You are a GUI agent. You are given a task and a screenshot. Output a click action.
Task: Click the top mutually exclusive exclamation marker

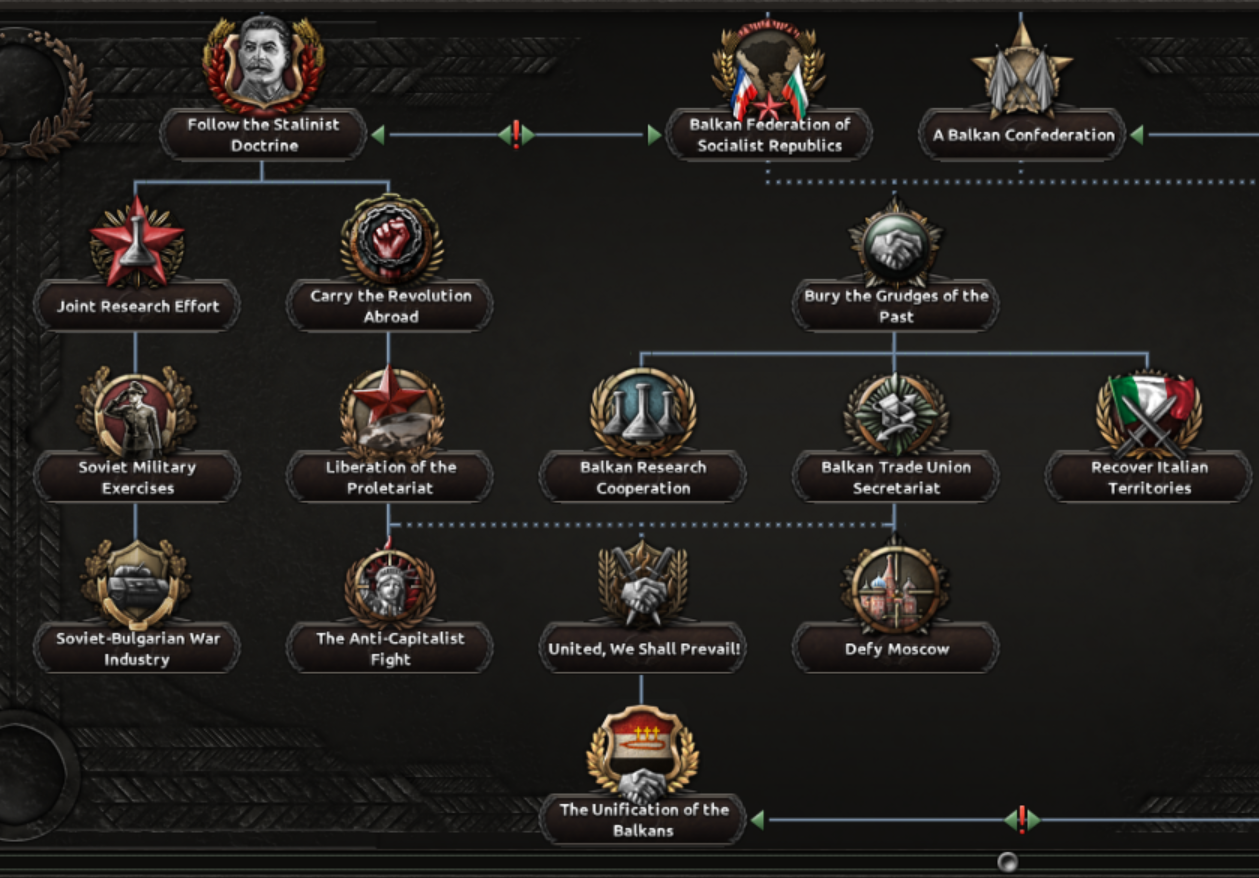click(516, 135)
